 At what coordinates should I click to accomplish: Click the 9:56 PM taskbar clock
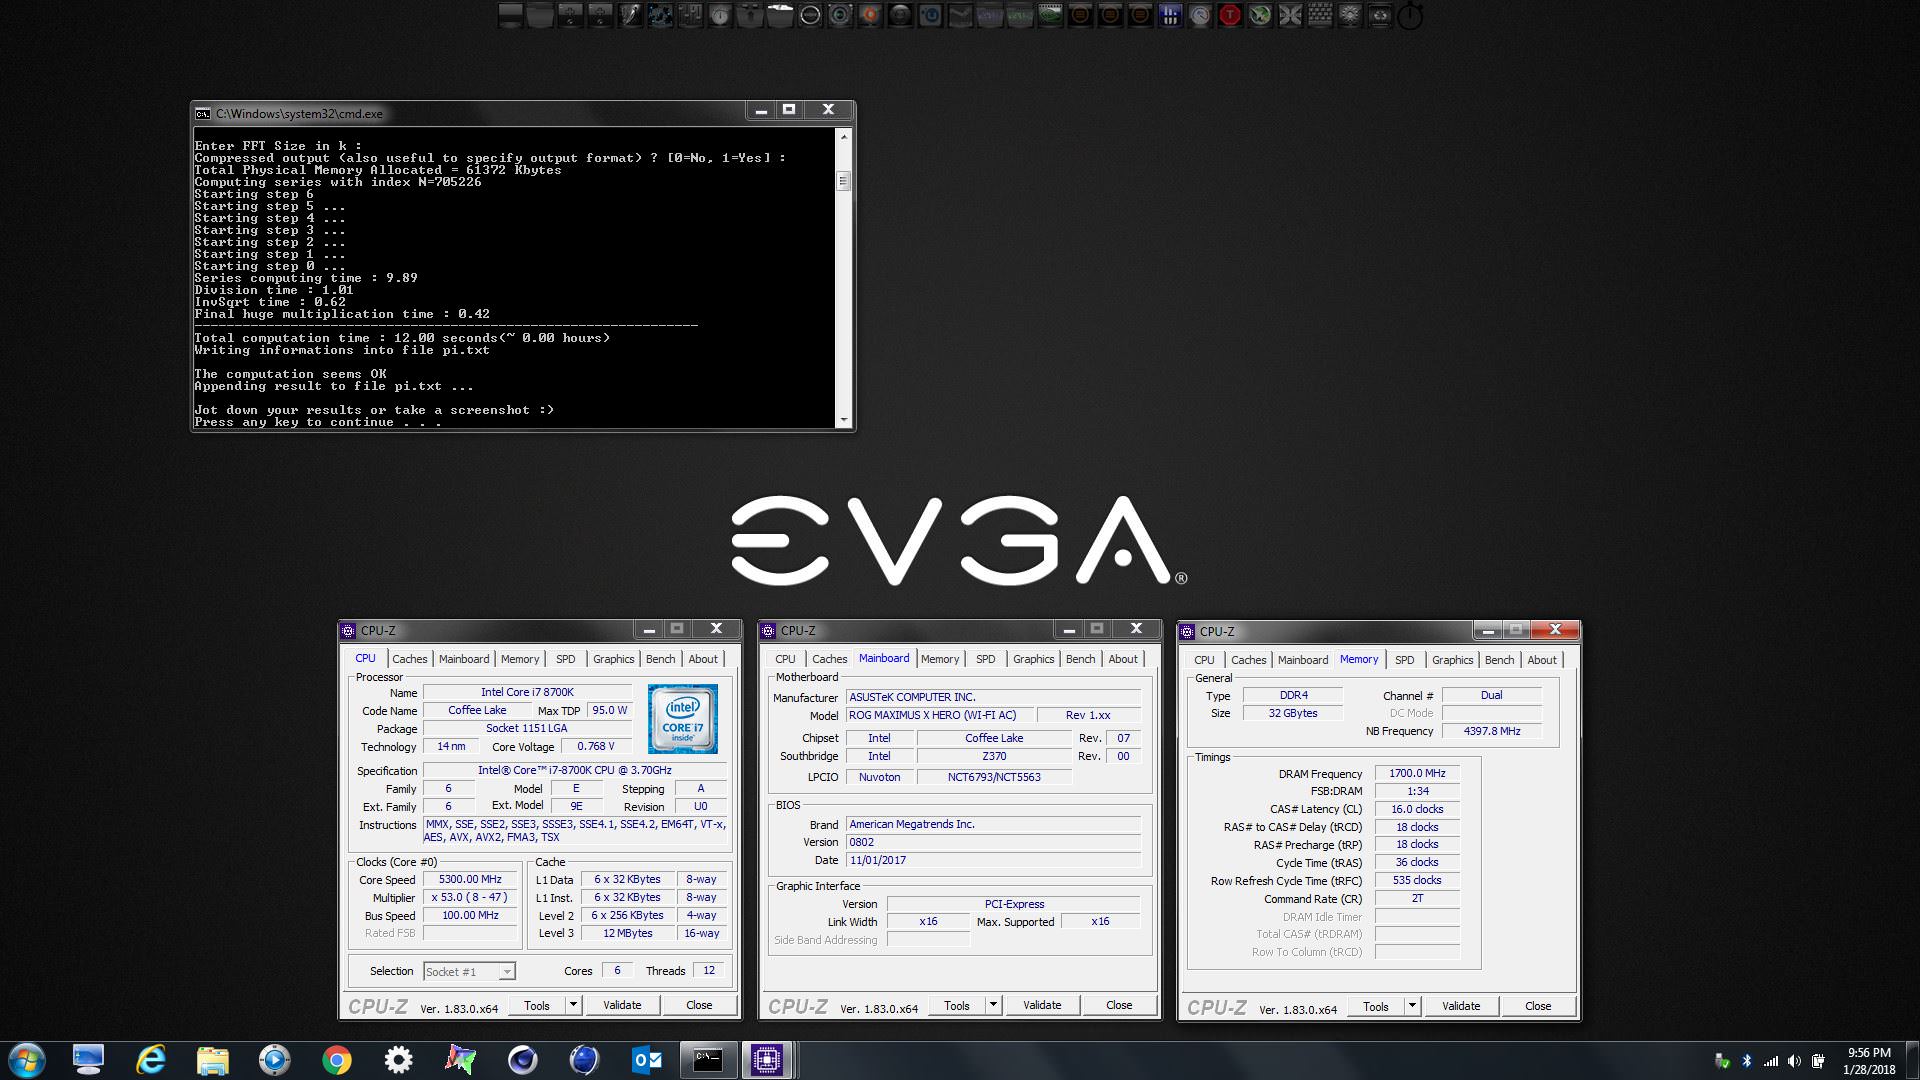coord(1869,1061)
